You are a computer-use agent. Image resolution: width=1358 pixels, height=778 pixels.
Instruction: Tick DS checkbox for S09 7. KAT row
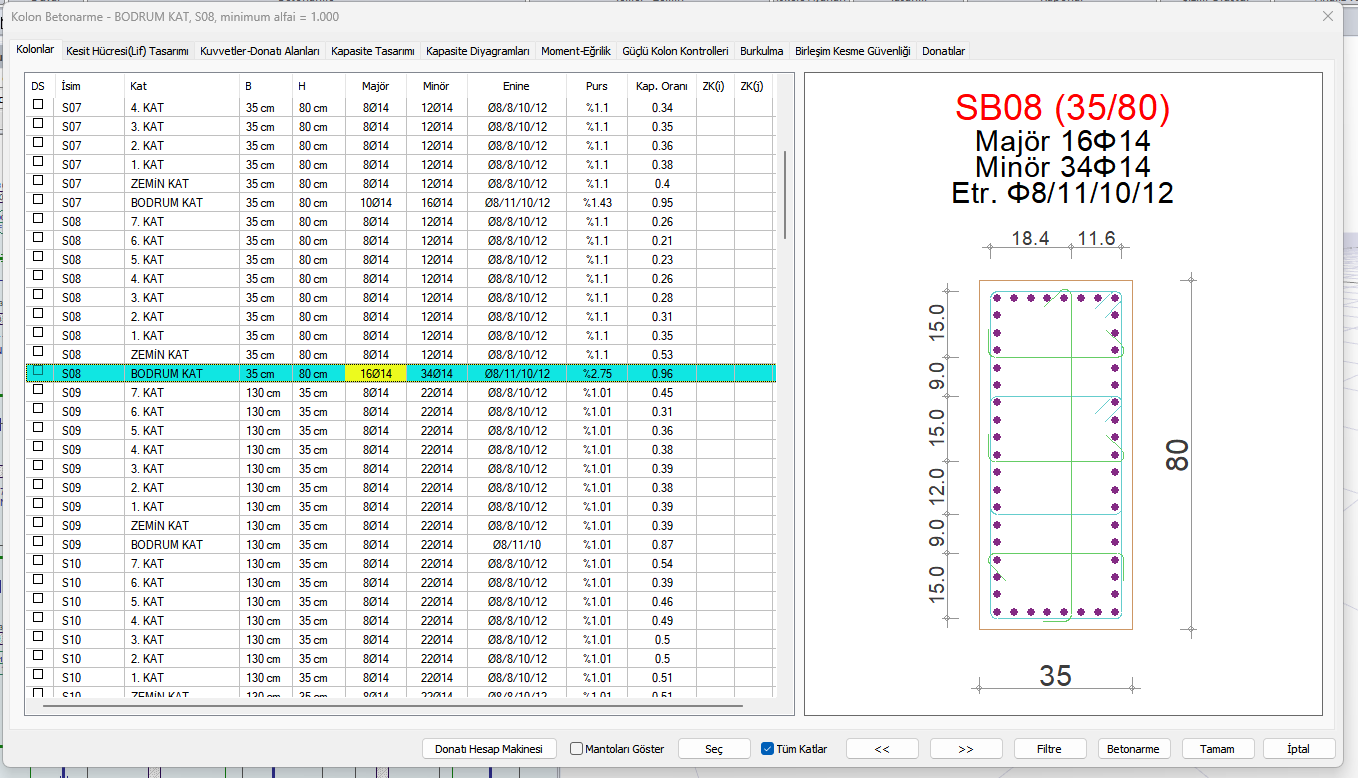pos(39,389)
